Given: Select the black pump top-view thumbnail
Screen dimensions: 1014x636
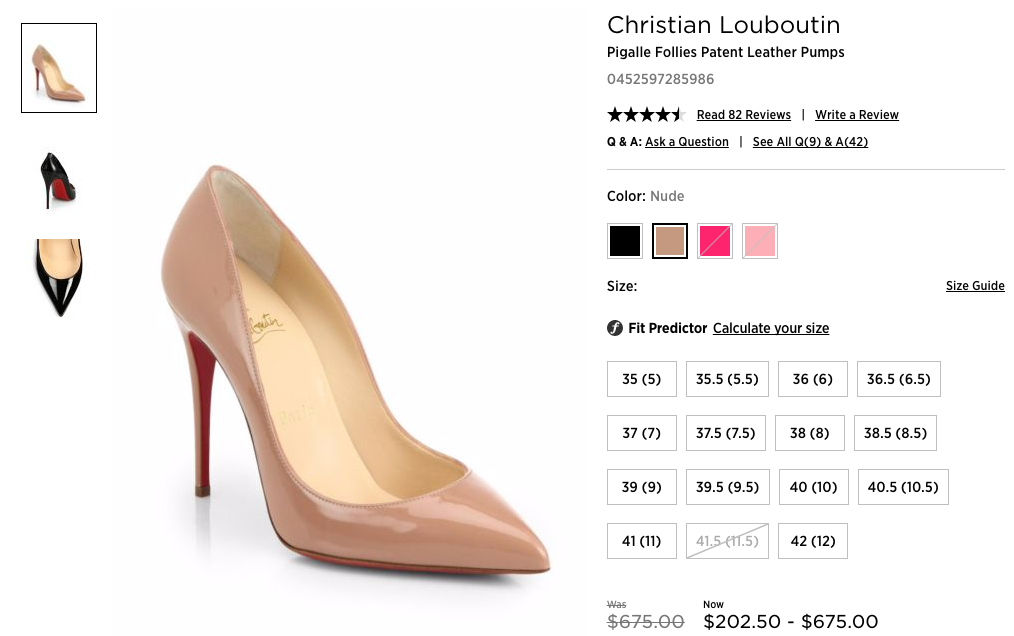Looking at the screenshot, I should tap(59, 278).
